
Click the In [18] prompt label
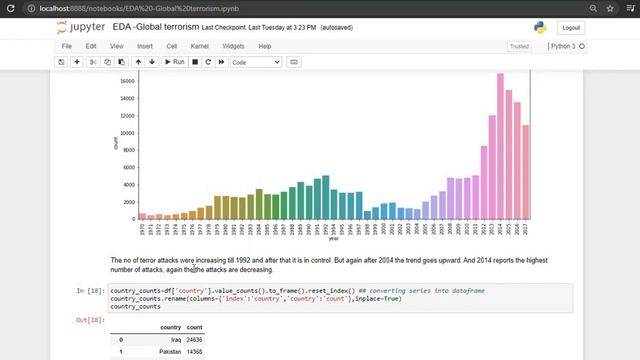pos(91,291)
